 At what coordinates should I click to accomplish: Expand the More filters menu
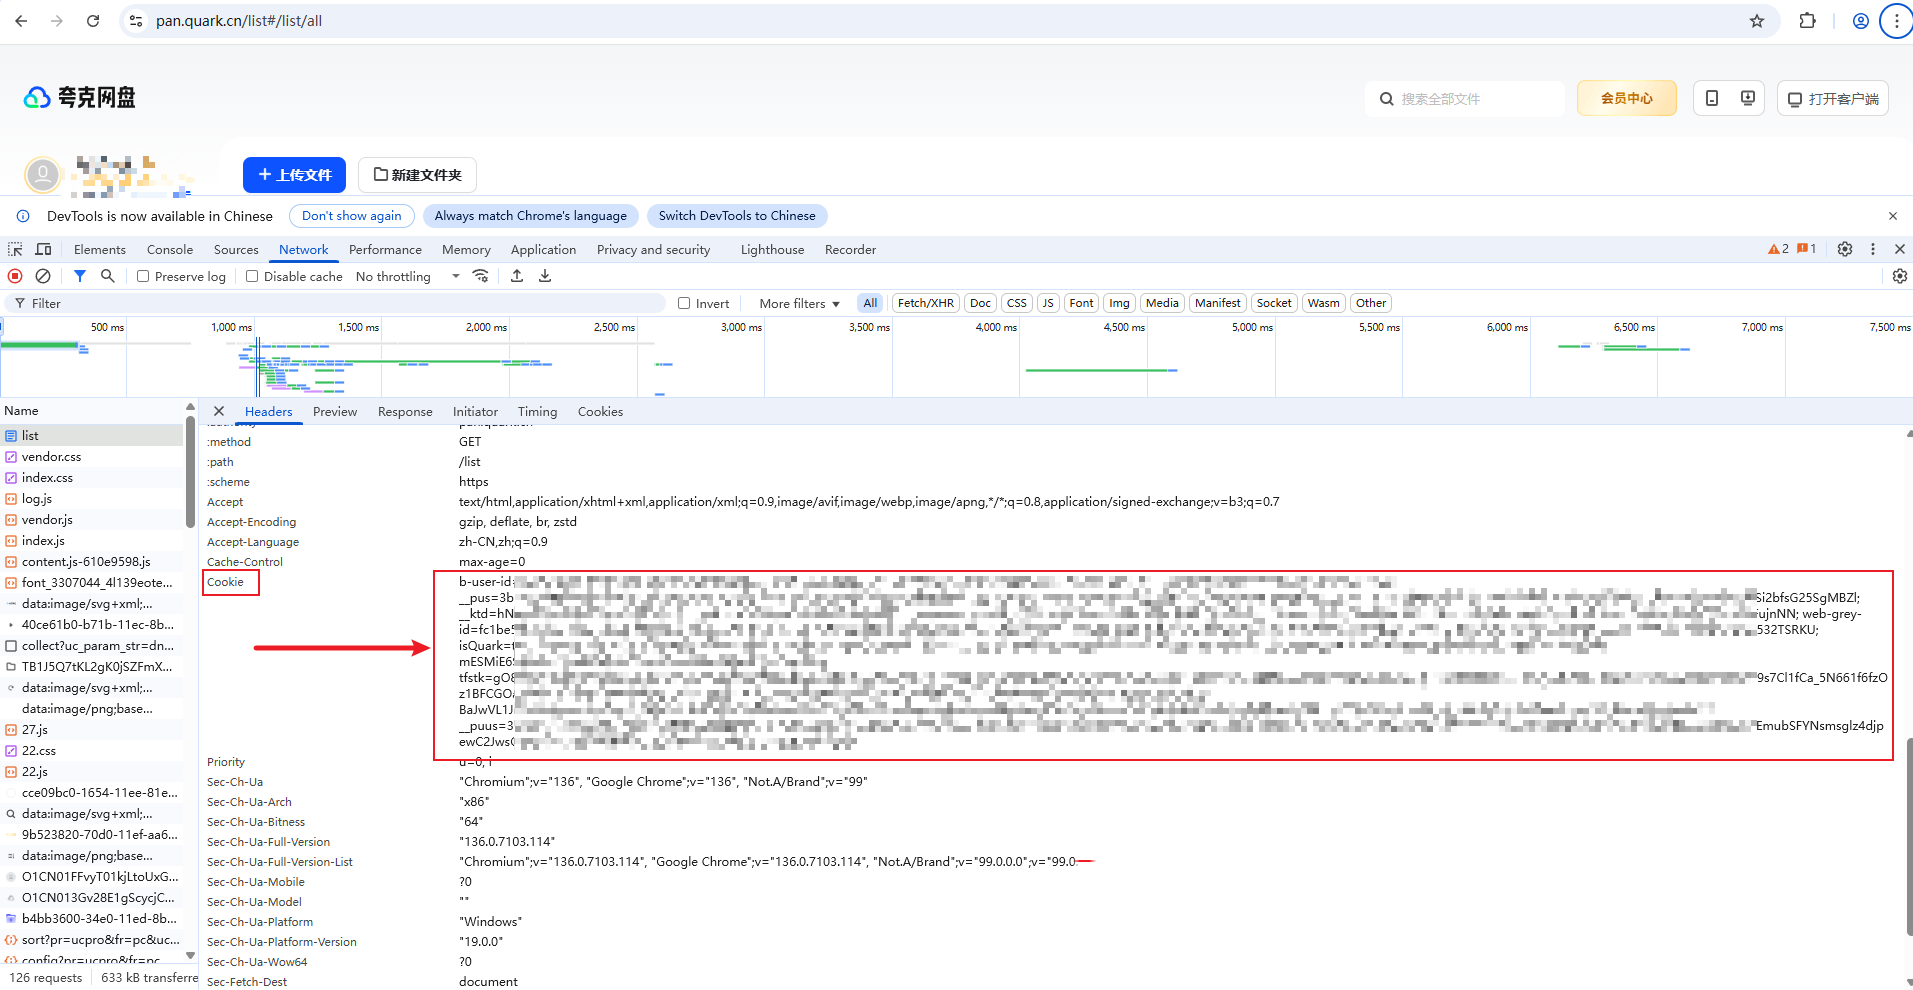799,304
